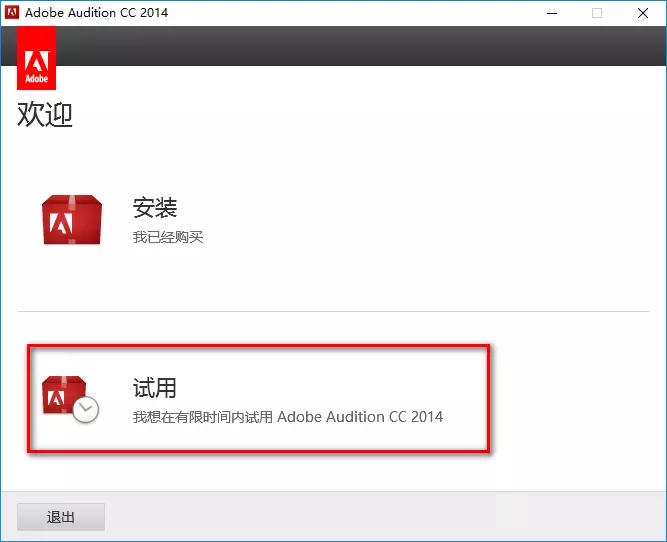Click the greyed-out maximize window button
This screenshot has height=542, width=667.
pyautogui.click(x=597, y=13)
